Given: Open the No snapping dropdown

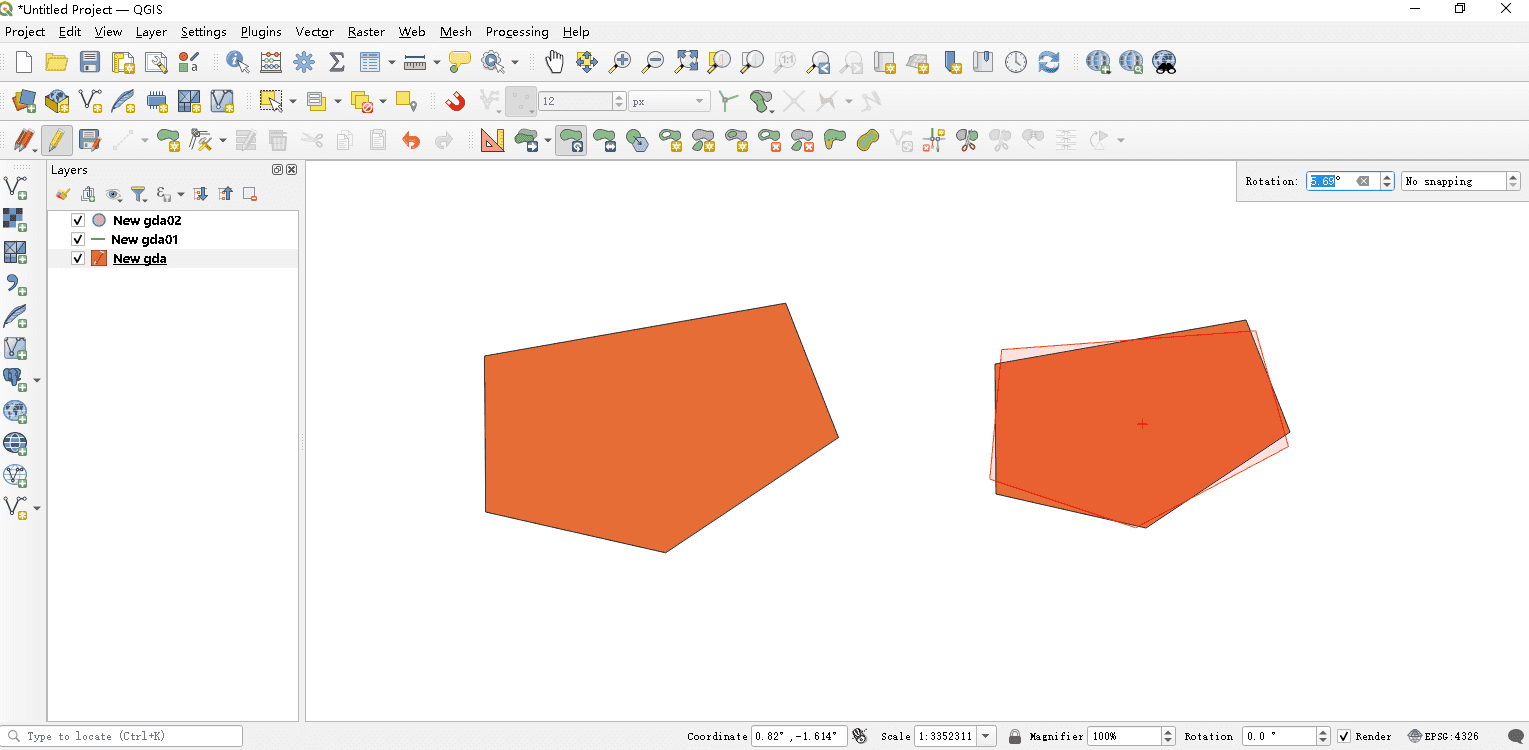Looking at the screenshot, I should (1460, 181).
